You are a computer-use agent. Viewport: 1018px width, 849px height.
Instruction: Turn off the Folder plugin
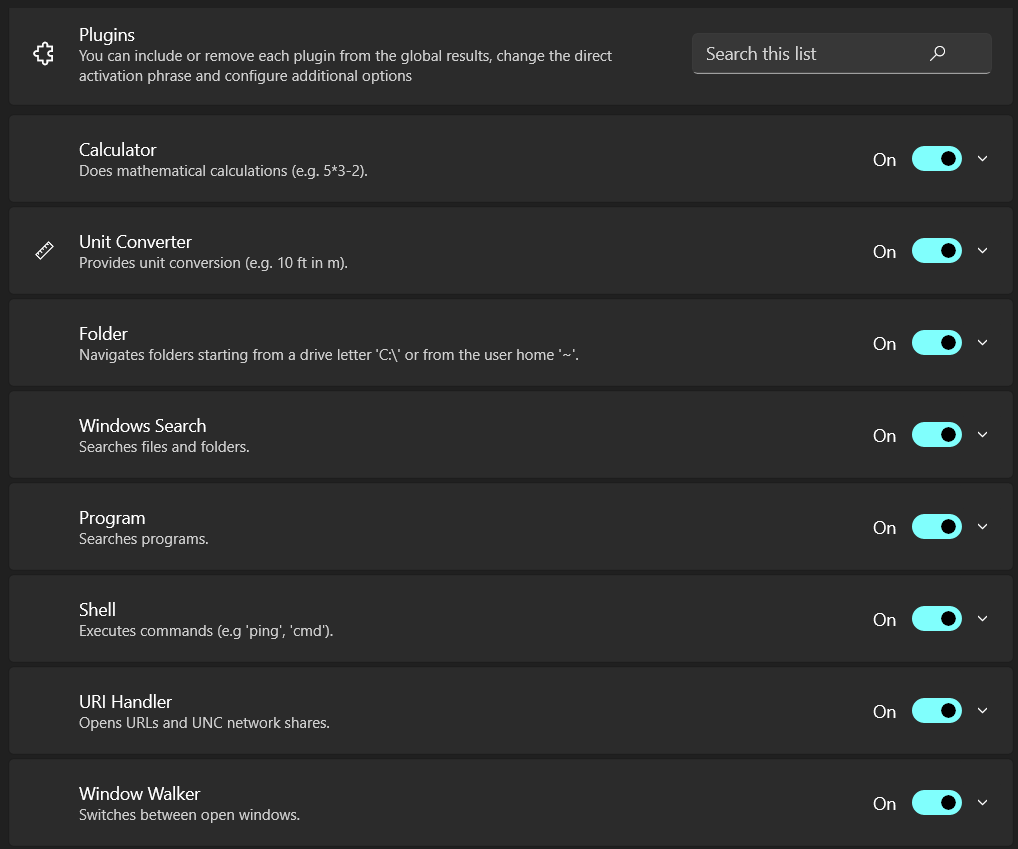pyautogui.click(x=936, y=342)
